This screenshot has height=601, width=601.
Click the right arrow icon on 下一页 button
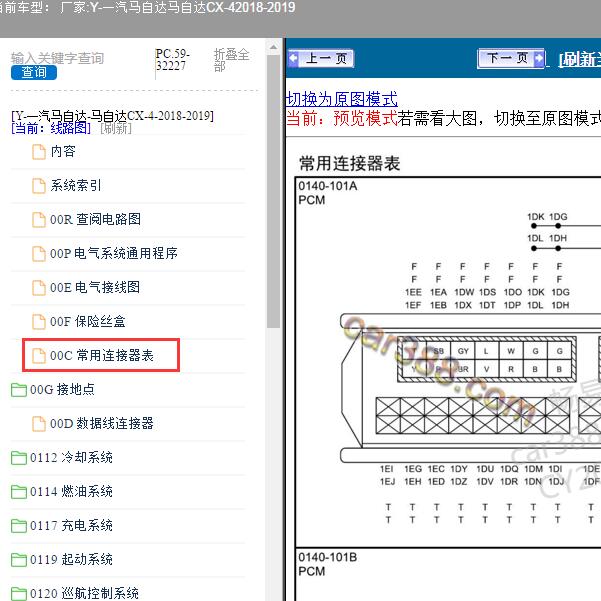click(x=539, y=59)
